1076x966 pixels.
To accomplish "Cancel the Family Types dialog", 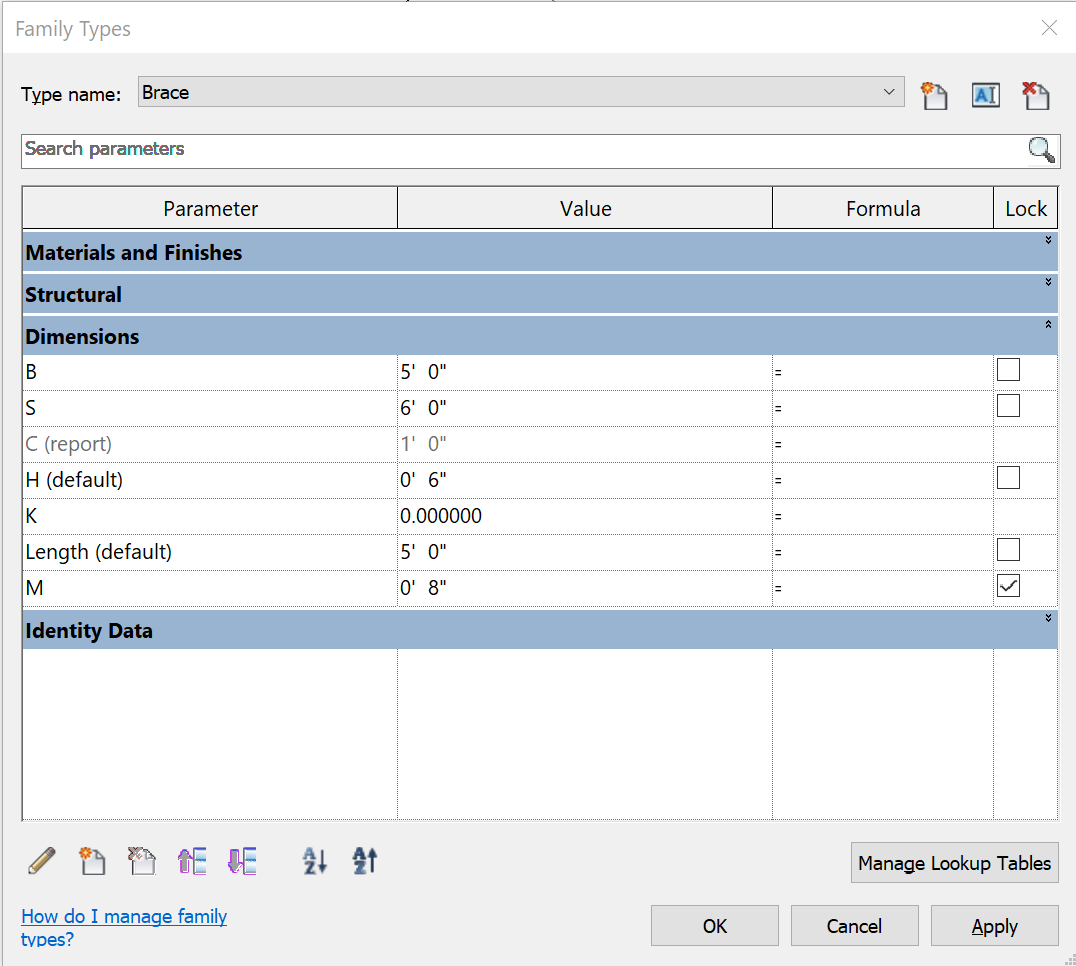I will tap(854, 926).
